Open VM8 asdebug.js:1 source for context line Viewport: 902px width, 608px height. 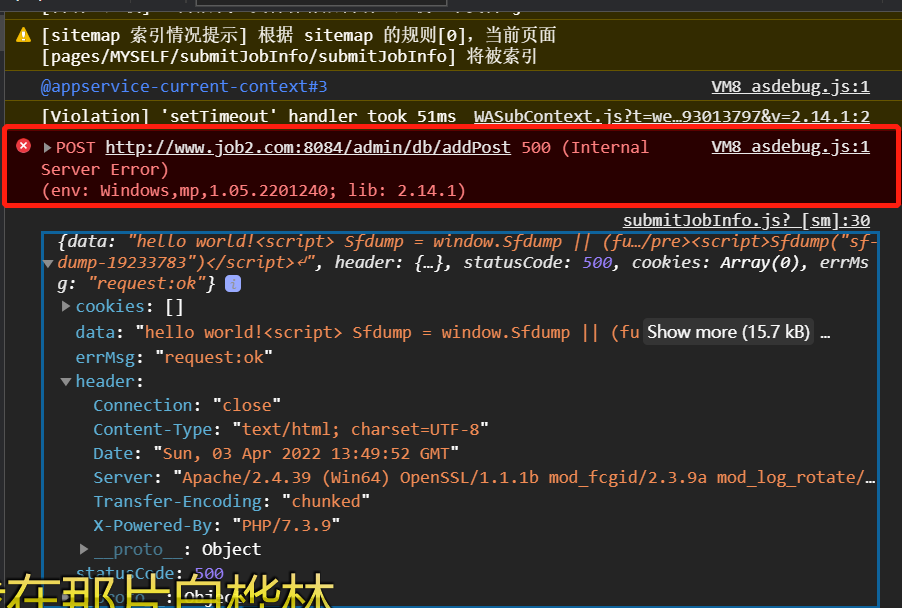(x=790, y=87)
